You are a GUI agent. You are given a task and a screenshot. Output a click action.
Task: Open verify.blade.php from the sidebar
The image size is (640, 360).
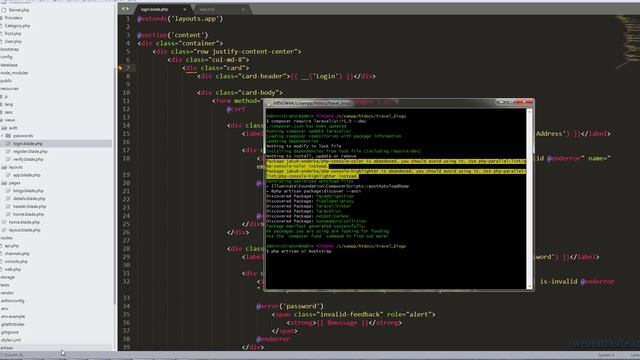coord(28,159)
